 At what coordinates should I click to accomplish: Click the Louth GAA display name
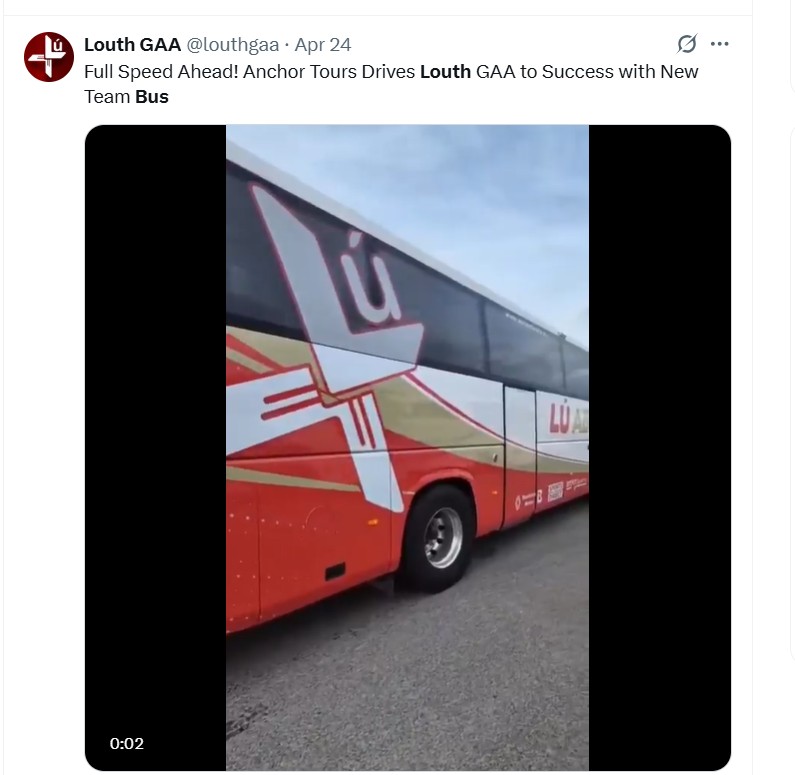tap(132, 45)
